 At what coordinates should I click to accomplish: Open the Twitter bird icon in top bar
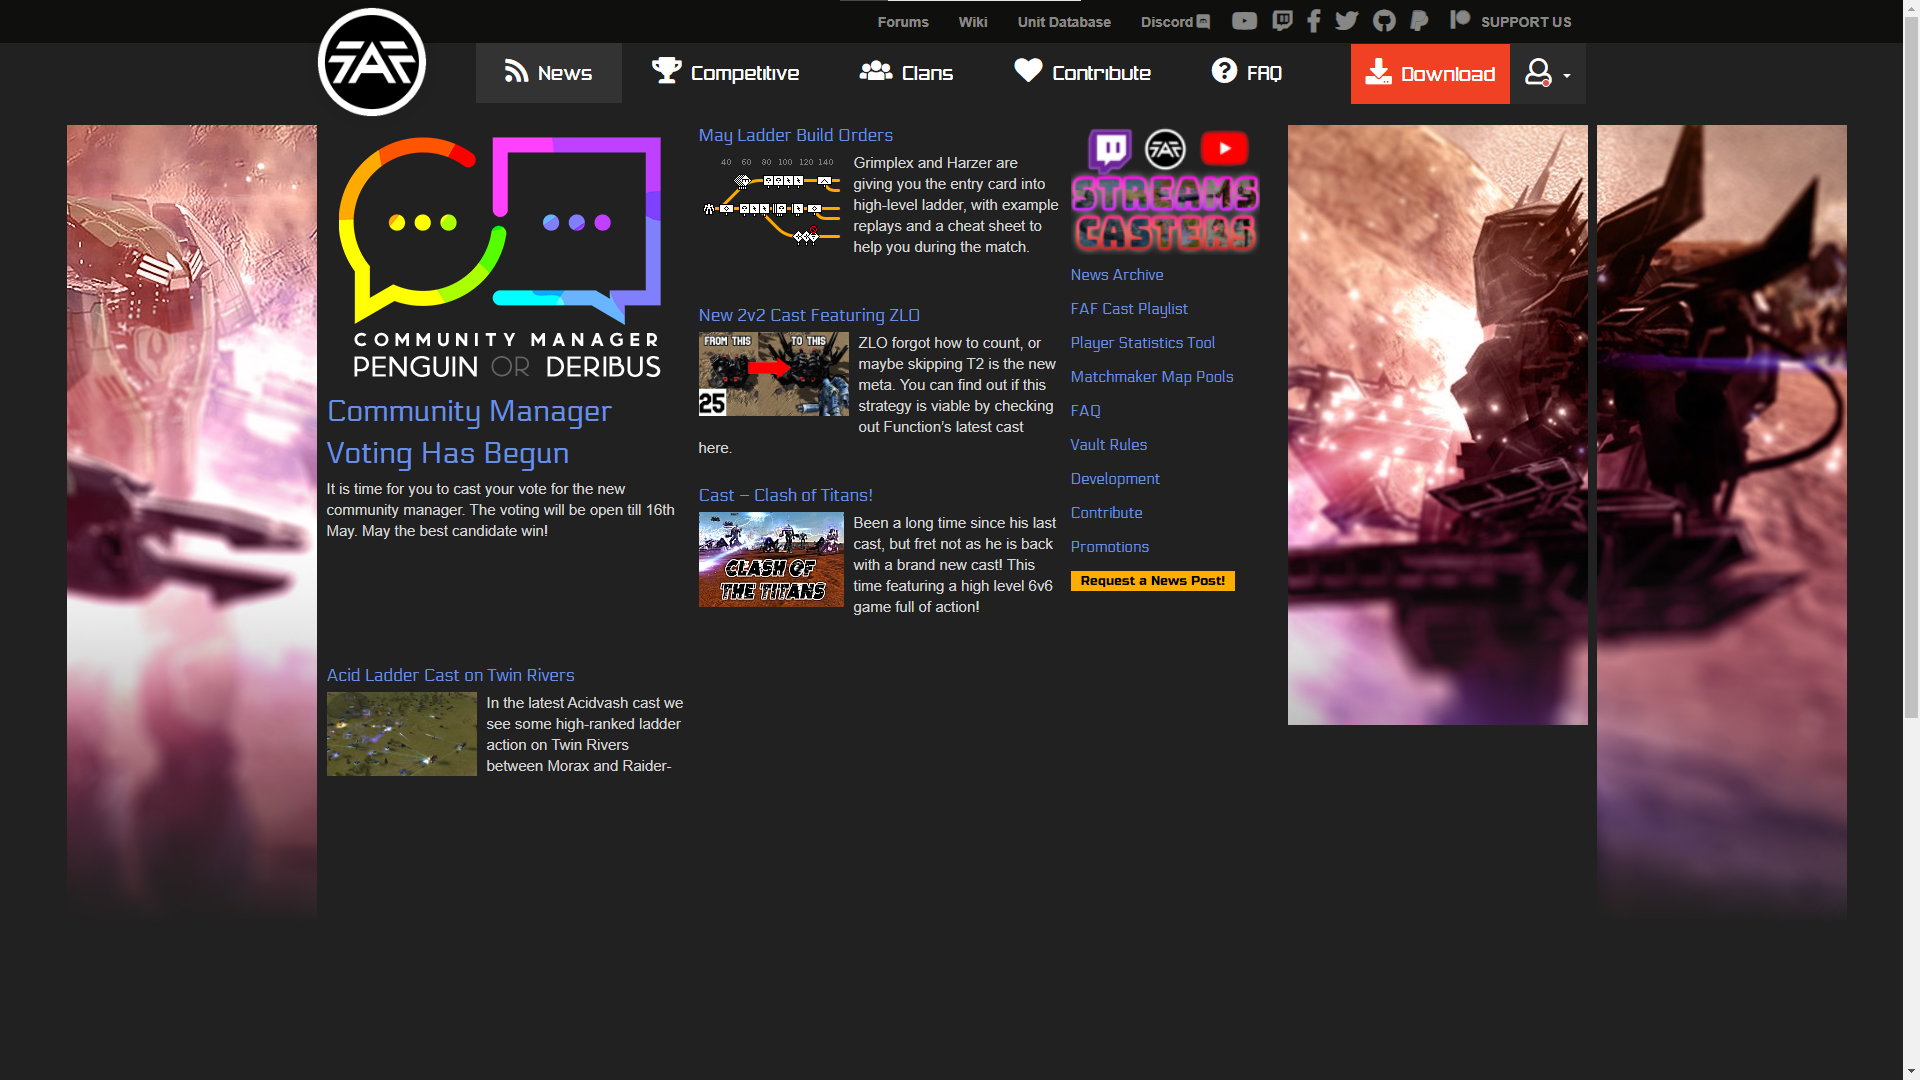coord(1347,21)
